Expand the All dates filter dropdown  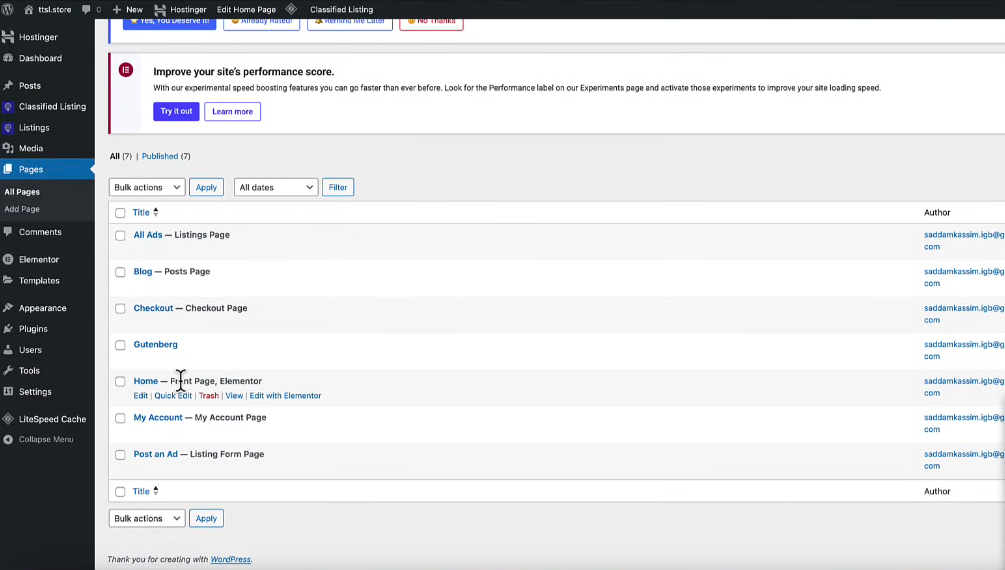pos(275,187)
